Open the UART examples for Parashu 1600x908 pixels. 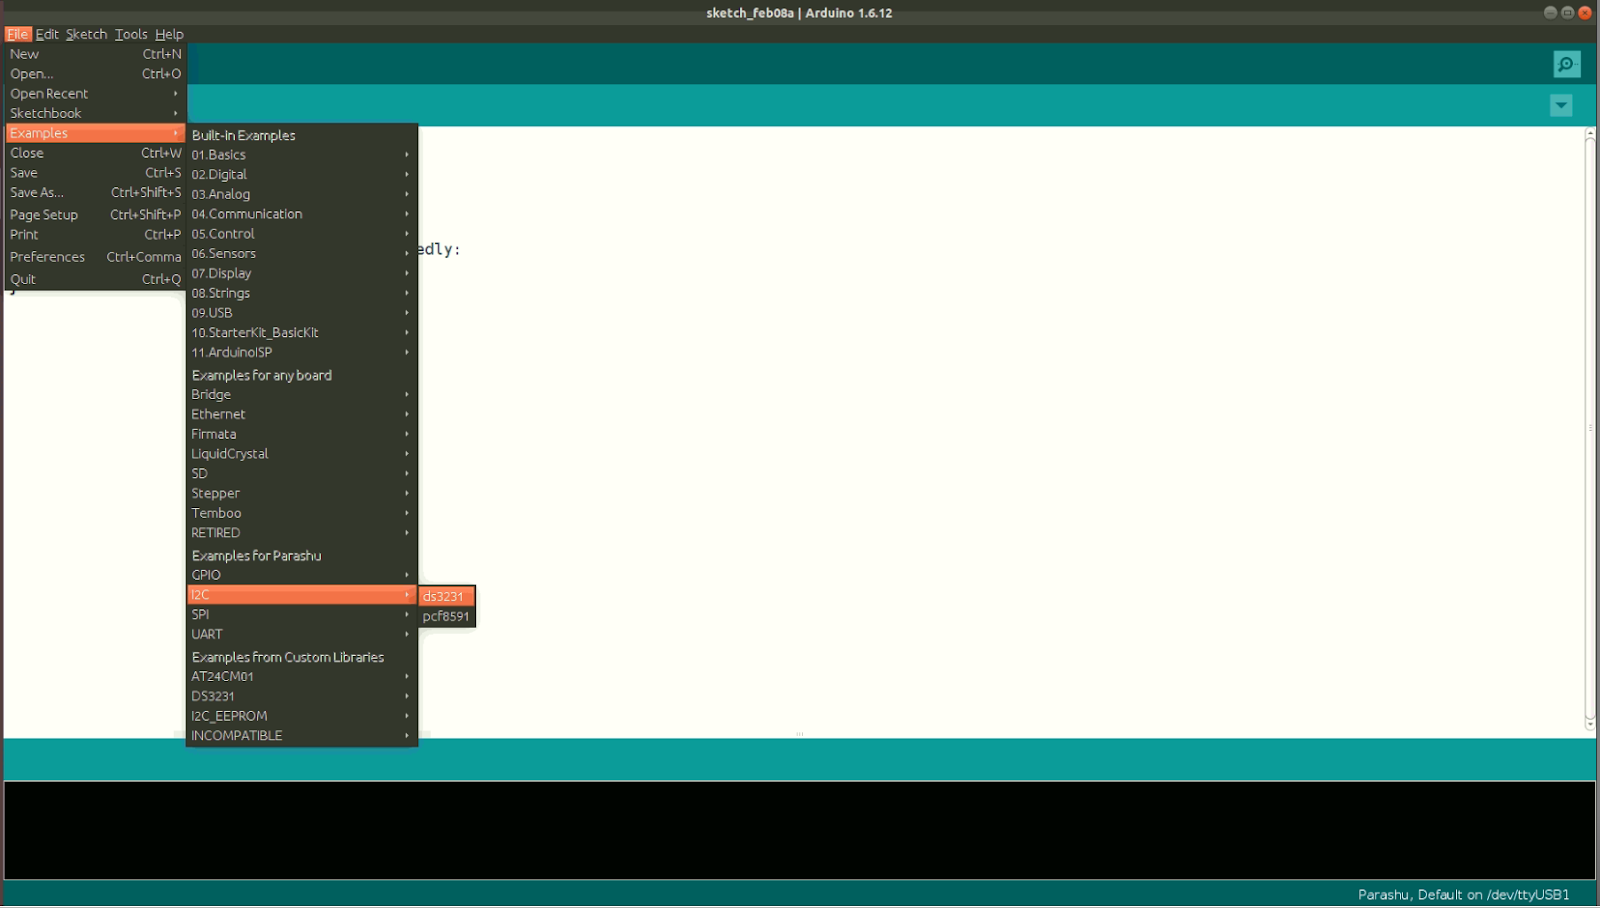[x=301, y=634]
